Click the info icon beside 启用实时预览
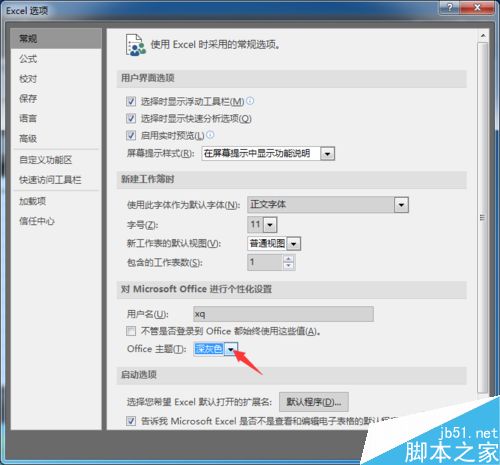 (x=210, y=135)
